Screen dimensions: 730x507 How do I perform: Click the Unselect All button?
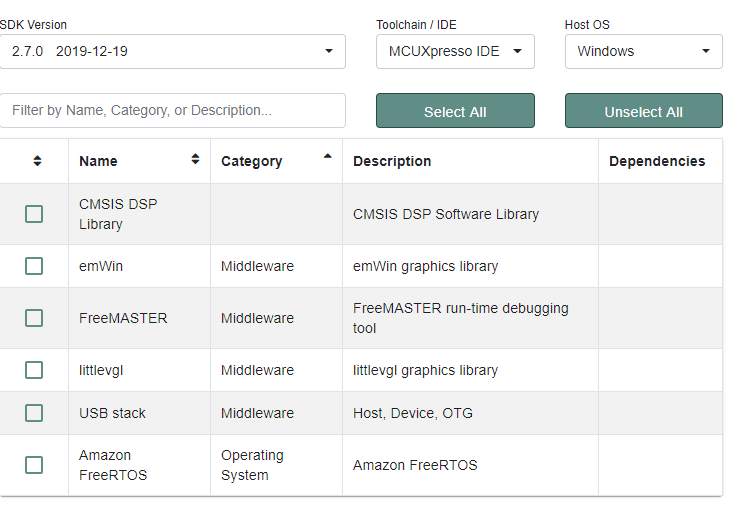pos(643,111)
